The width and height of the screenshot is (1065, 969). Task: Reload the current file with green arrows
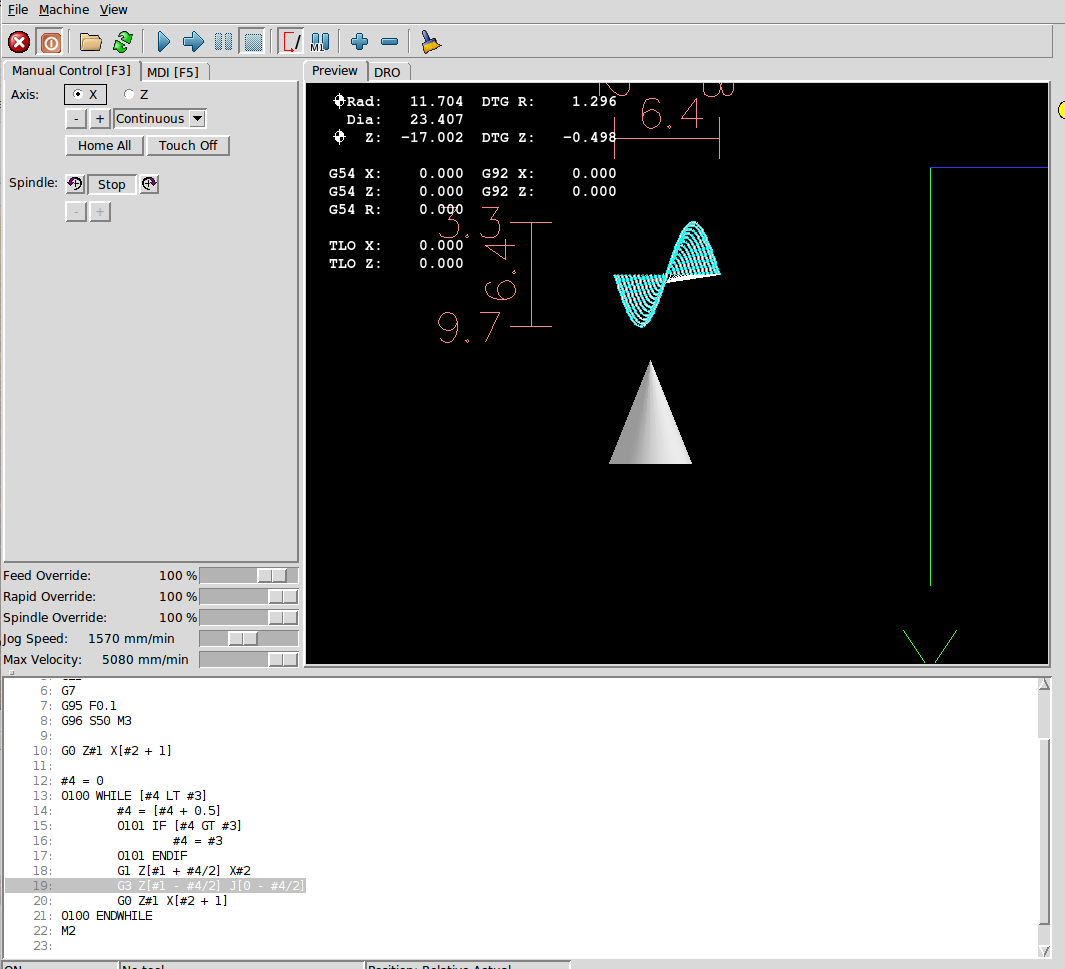pos(123,42)
